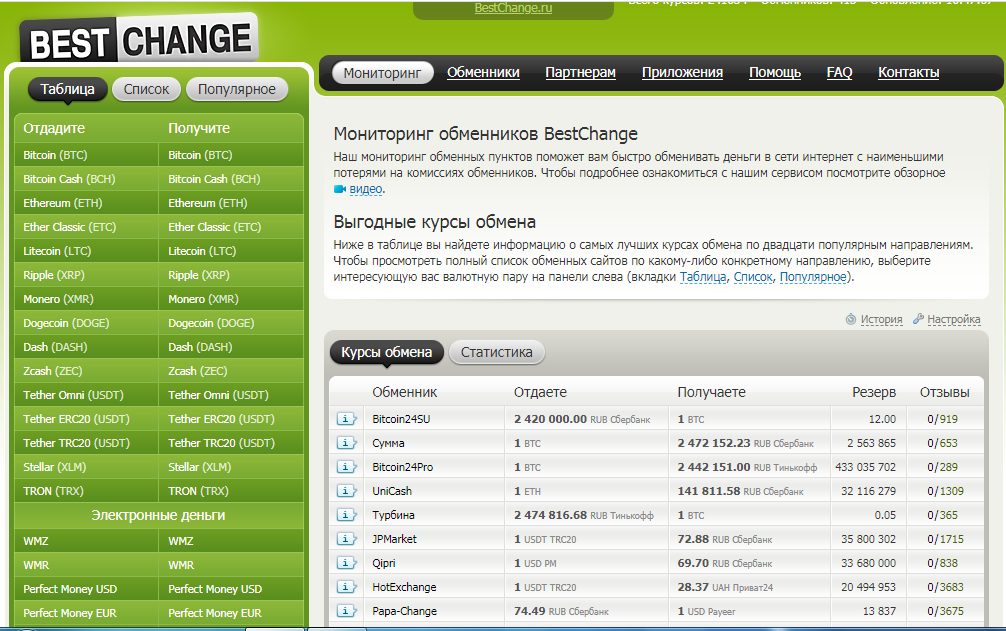This screenshot has height=631, width=1006.
Task: Open the Курсы обмена tab
Action: pos(386,352)
